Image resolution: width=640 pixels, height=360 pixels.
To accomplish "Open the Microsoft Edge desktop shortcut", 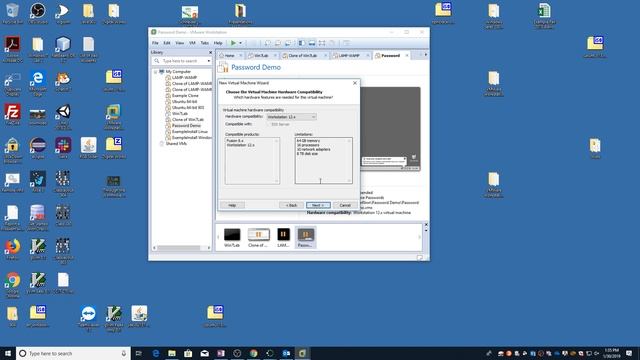I will pyautogui.click(x=38, y=82).
